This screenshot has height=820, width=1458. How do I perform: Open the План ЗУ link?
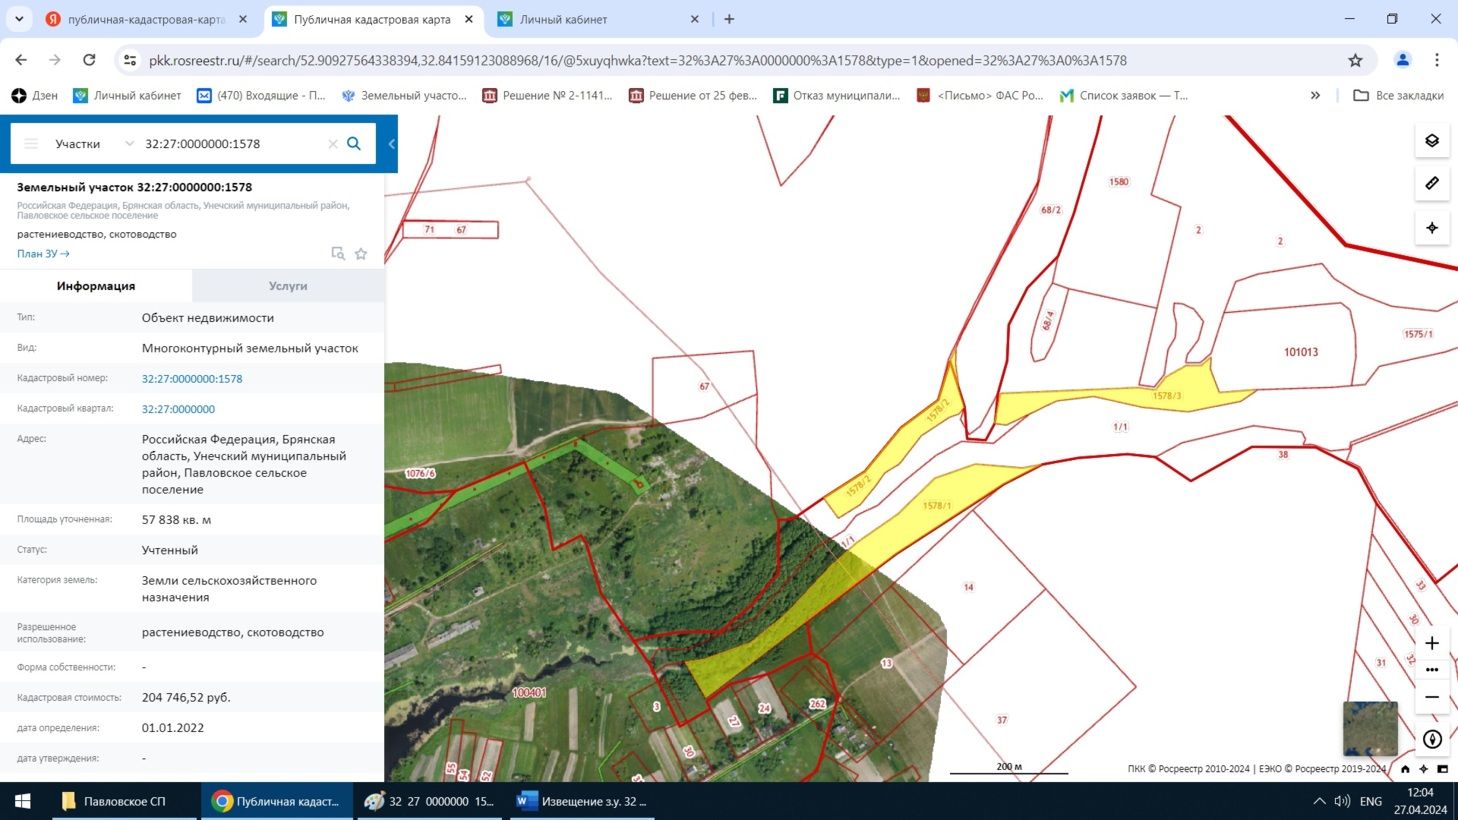click(x=43, y=254)
